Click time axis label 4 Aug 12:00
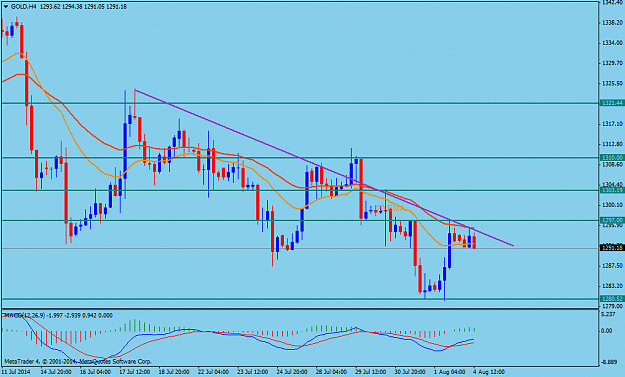The image size is (625, 377). [489, 372]
